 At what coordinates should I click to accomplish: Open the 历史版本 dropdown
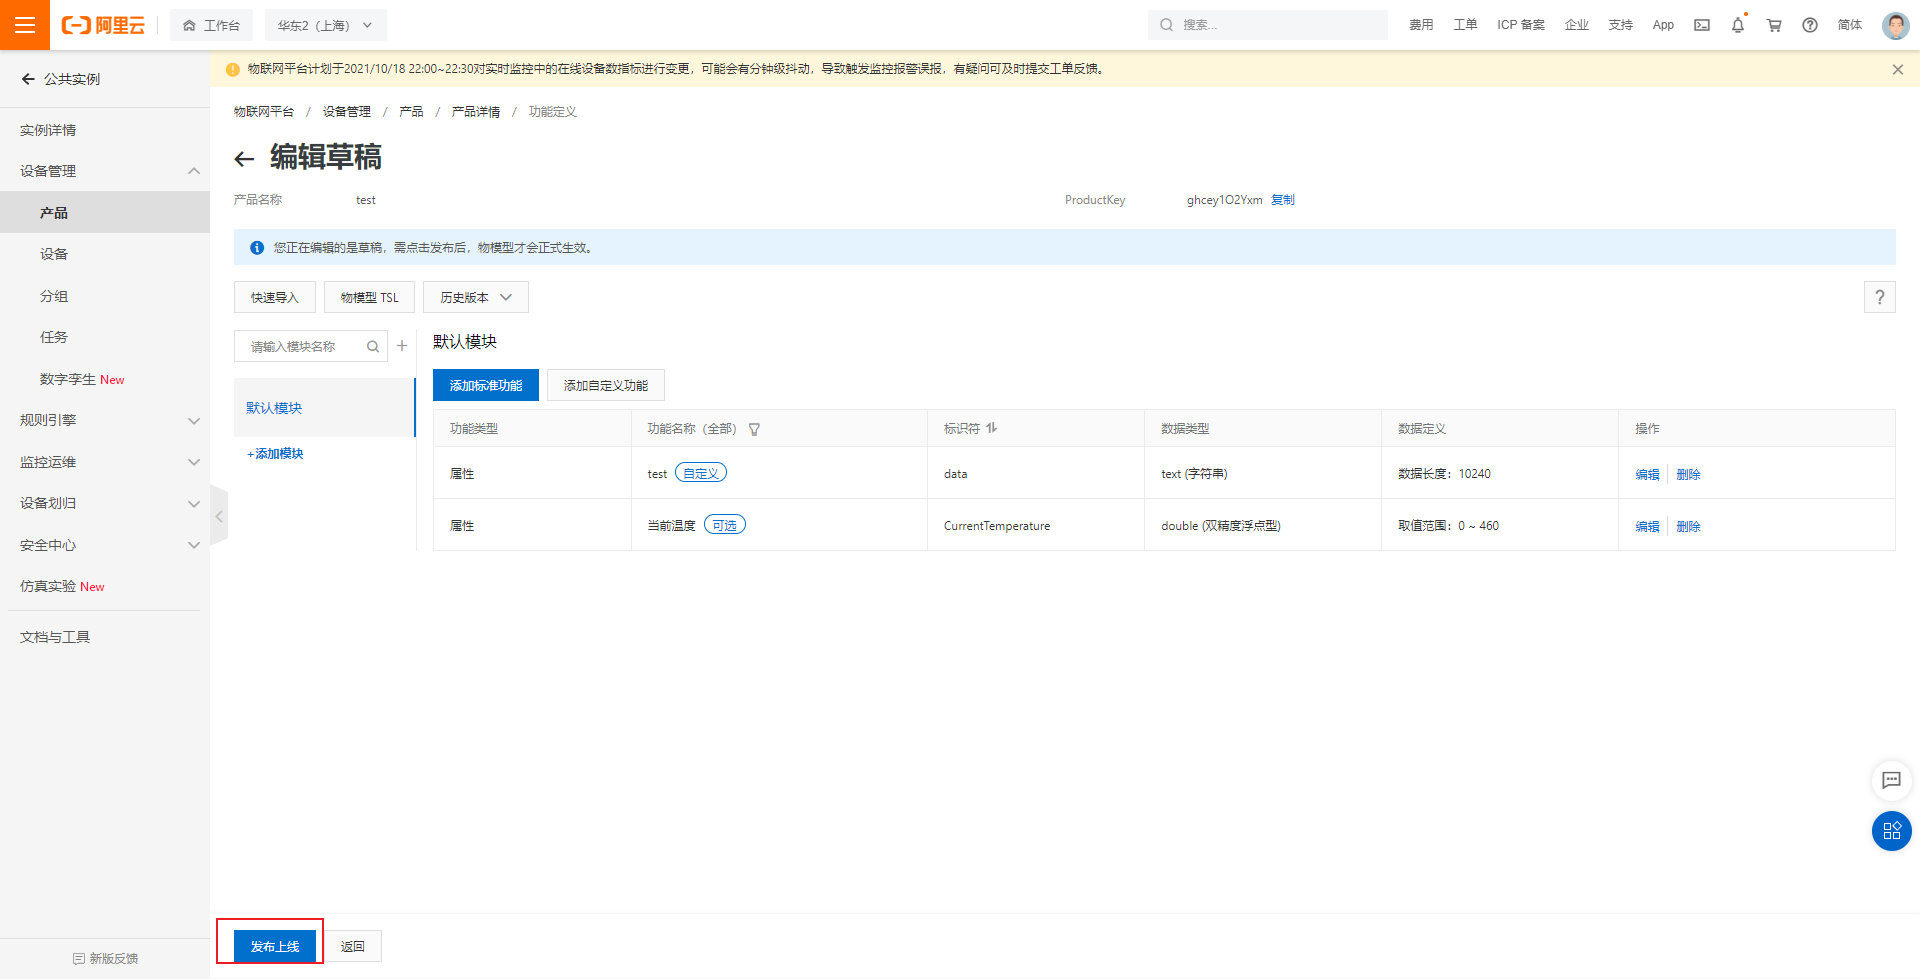click(x=476, y=297)
